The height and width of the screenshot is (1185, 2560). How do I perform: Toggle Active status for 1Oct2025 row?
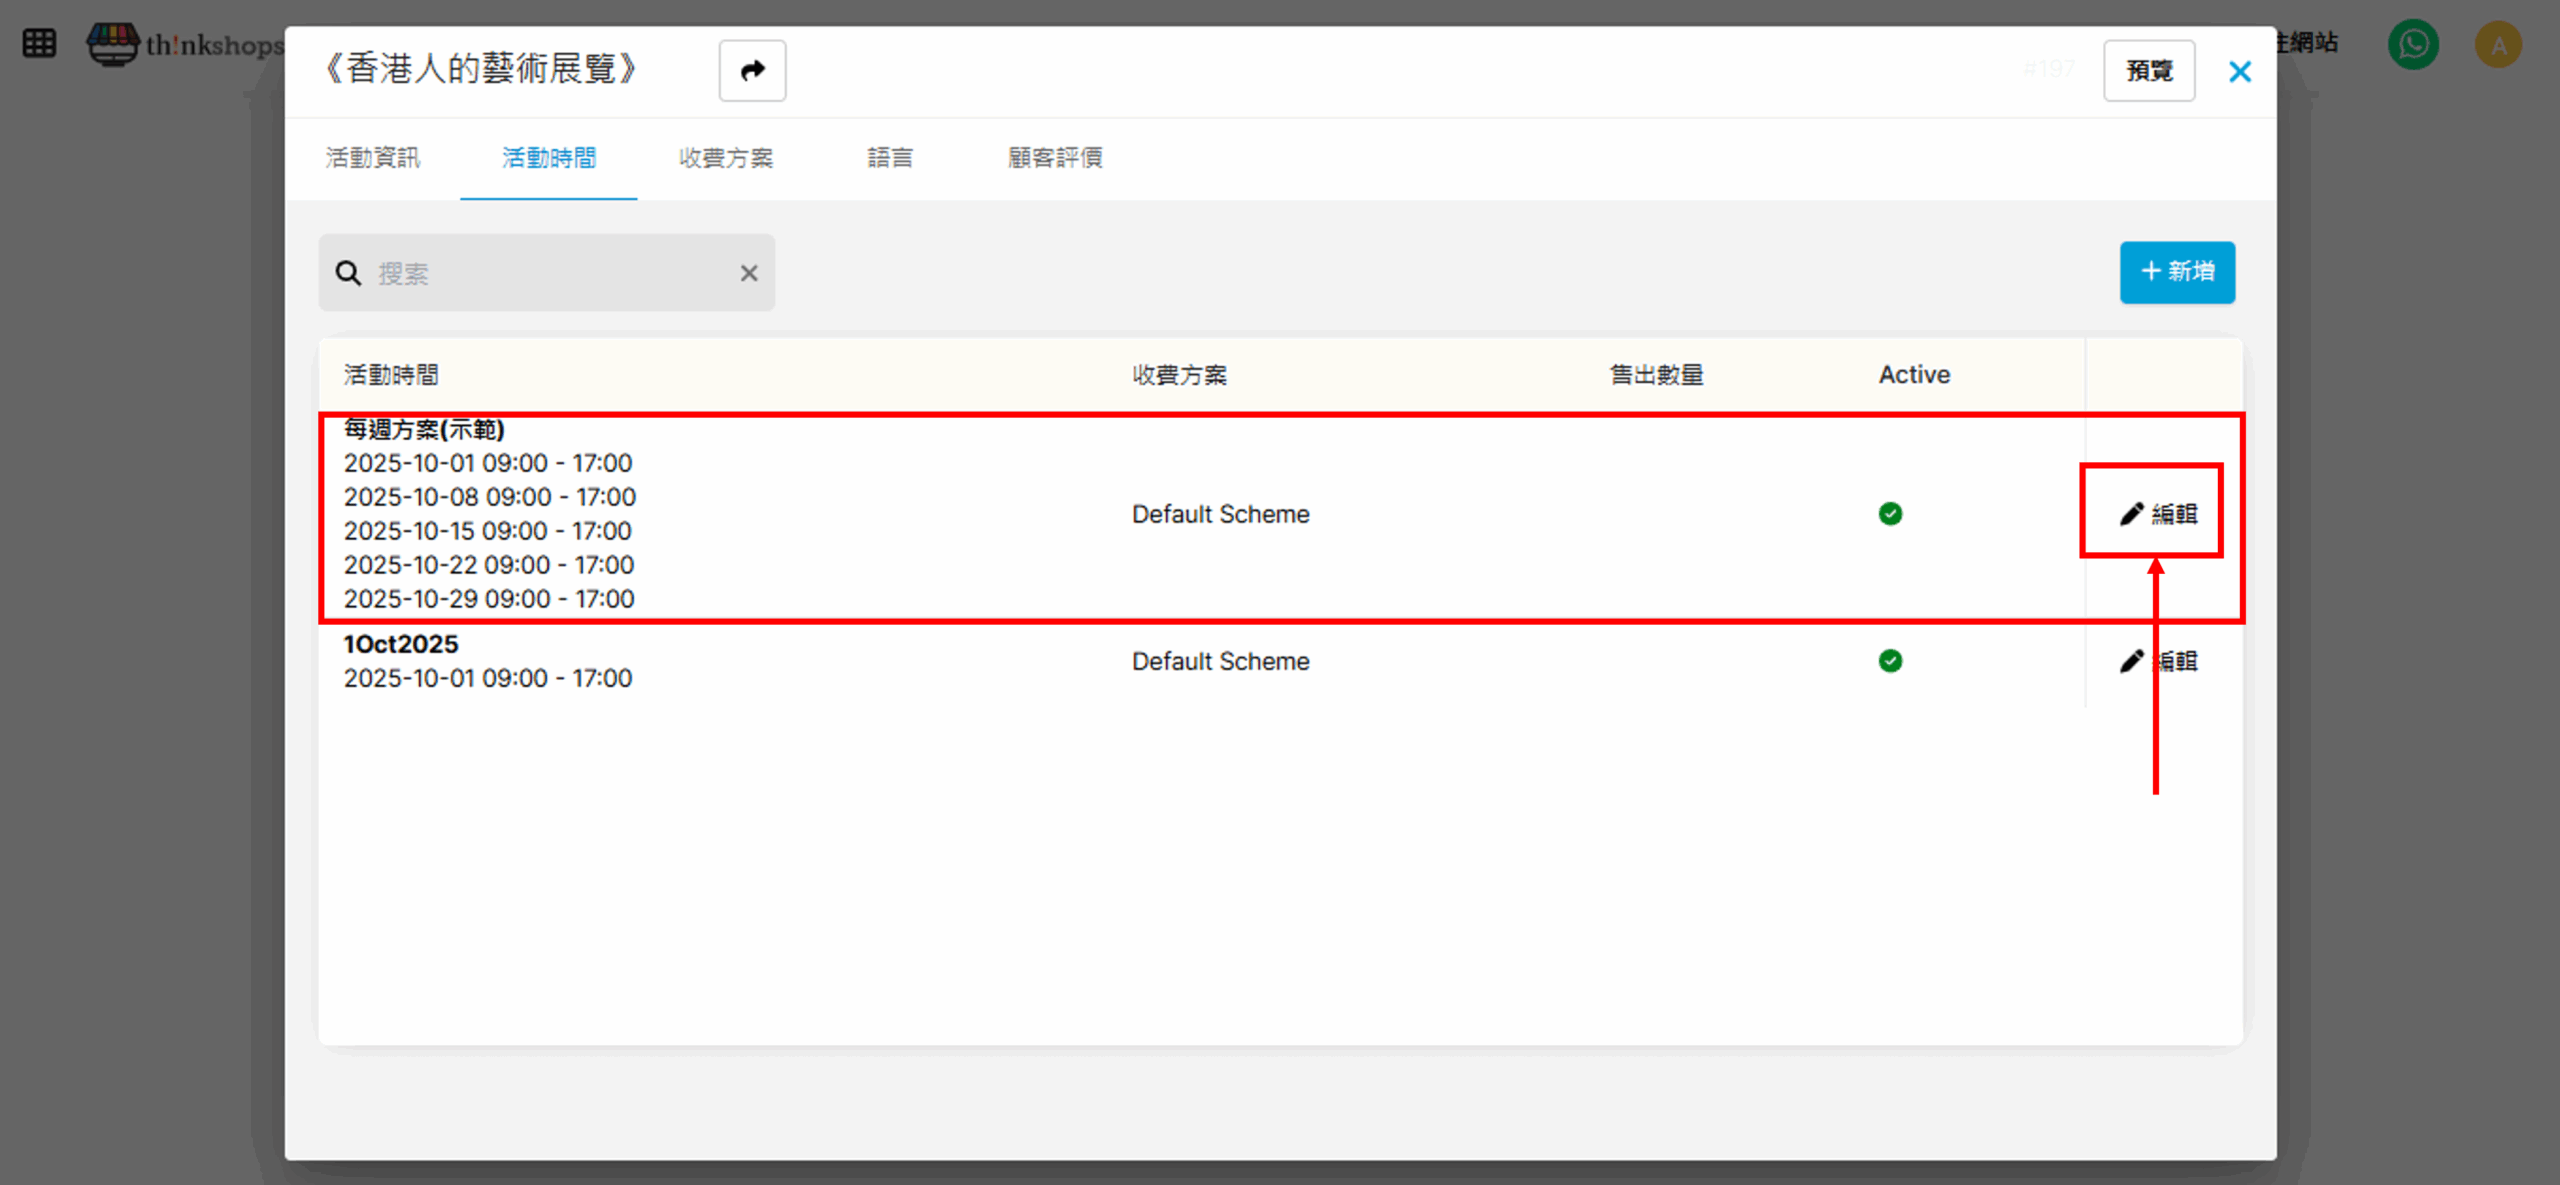tap(1889, 661)
